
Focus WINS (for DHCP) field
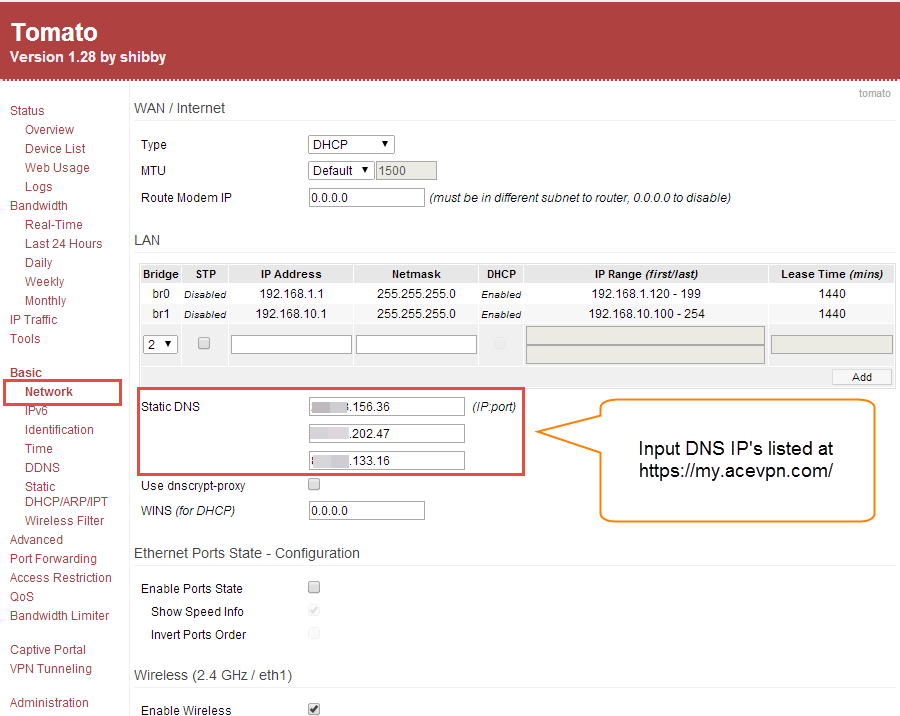(x=367, y=510)
